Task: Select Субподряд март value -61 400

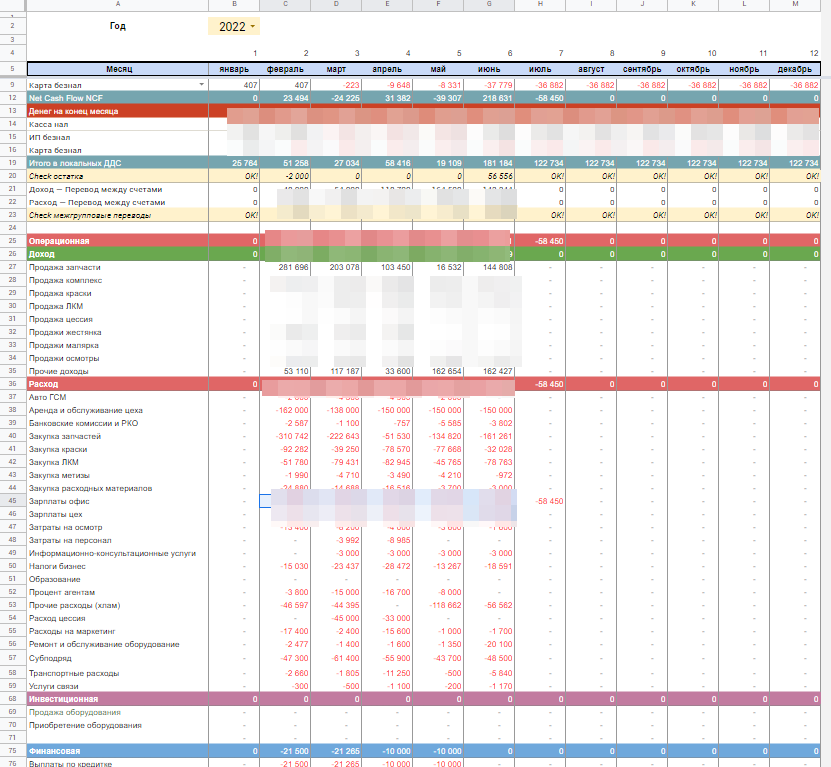Action: (x=336, y=658)
